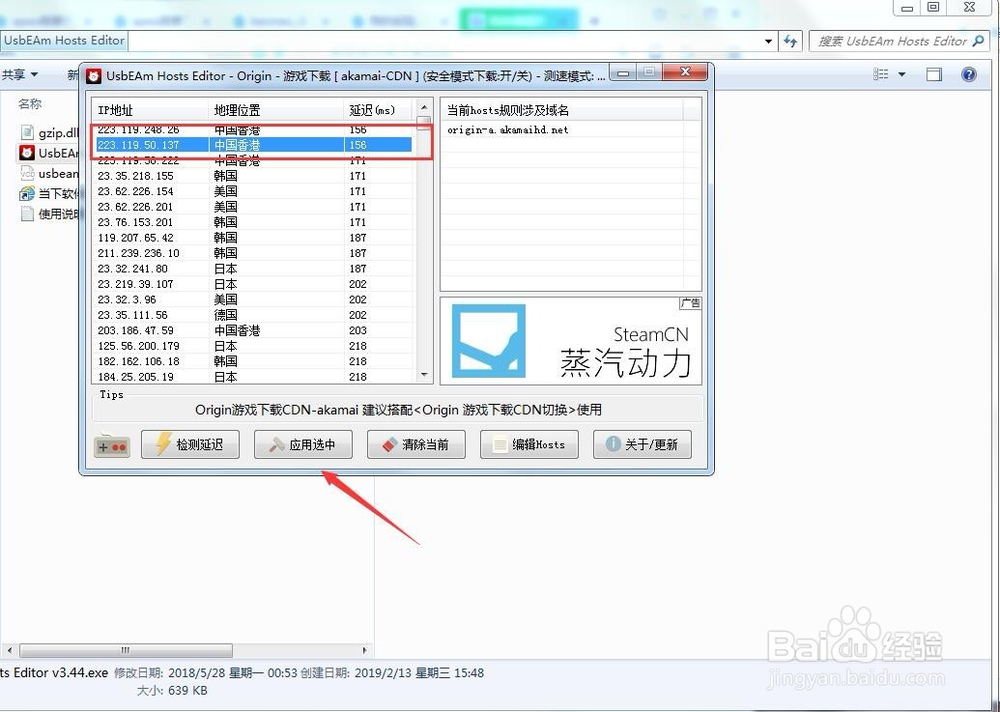This screenshot has height=712, width=1000.
Task: Select IP row 23.219.39.107
Action: [254, 284]
